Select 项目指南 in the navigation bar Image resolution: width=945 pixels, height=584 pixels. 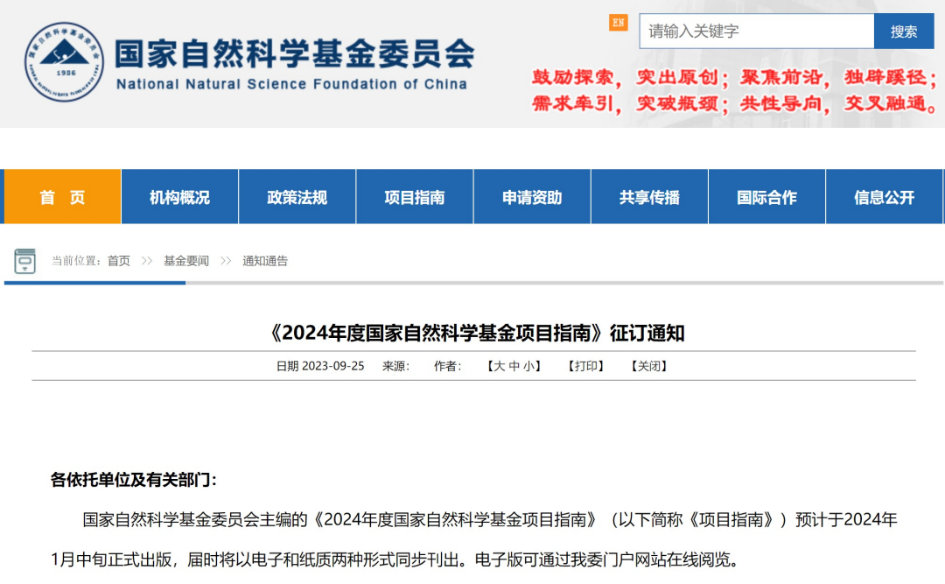[x=414, y=197]
